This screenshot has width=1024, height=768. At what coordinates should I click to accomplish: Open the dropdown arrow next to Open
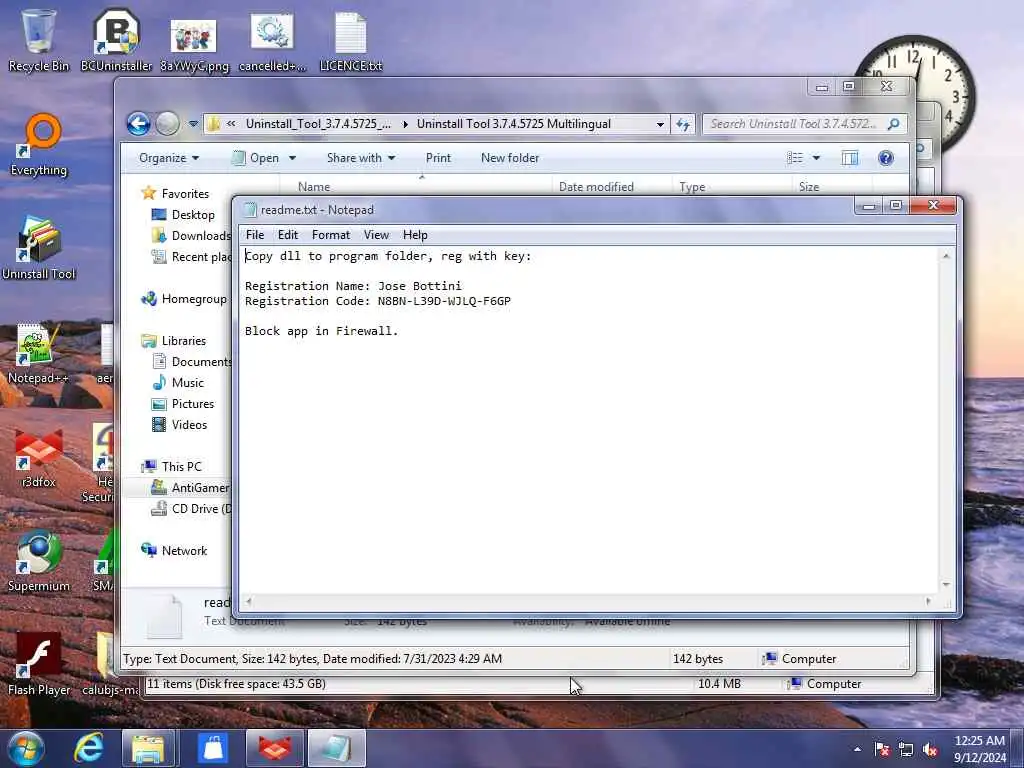293,158
